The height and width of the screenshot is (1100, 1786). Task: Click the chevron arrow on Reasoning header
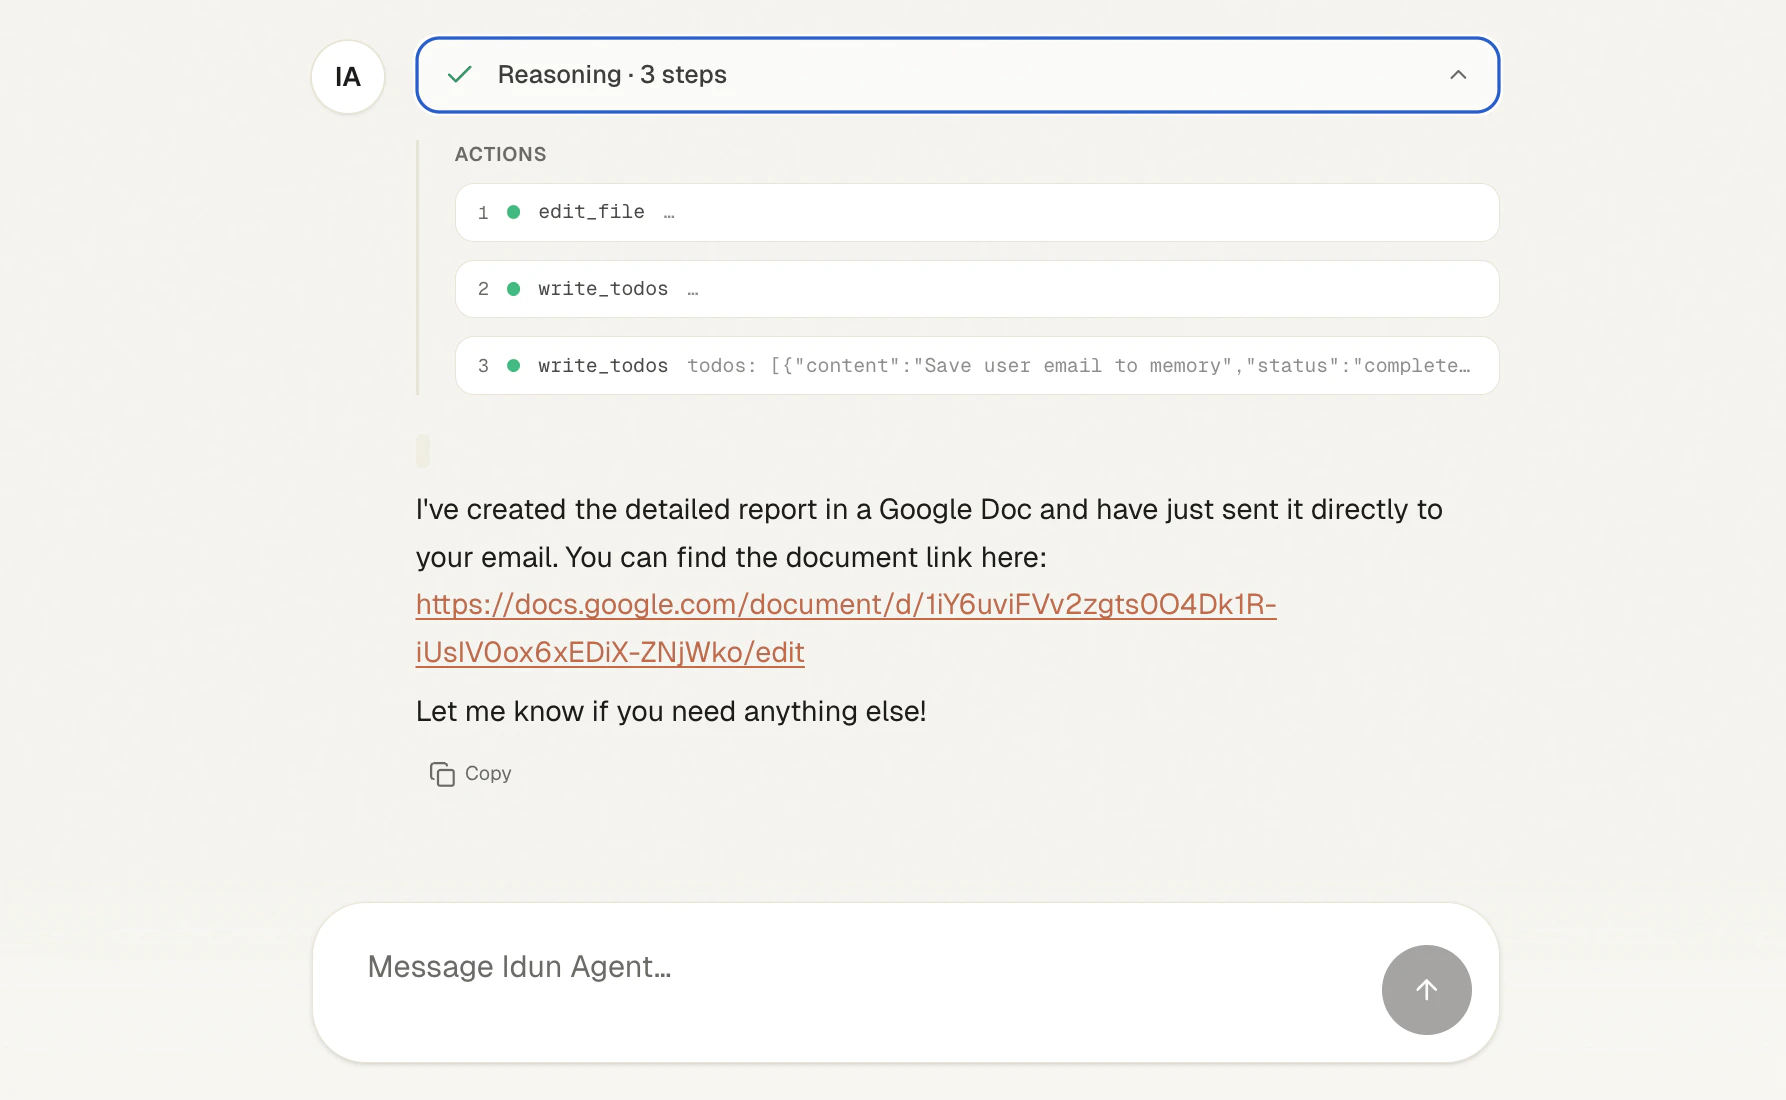tap(1458, 75)
